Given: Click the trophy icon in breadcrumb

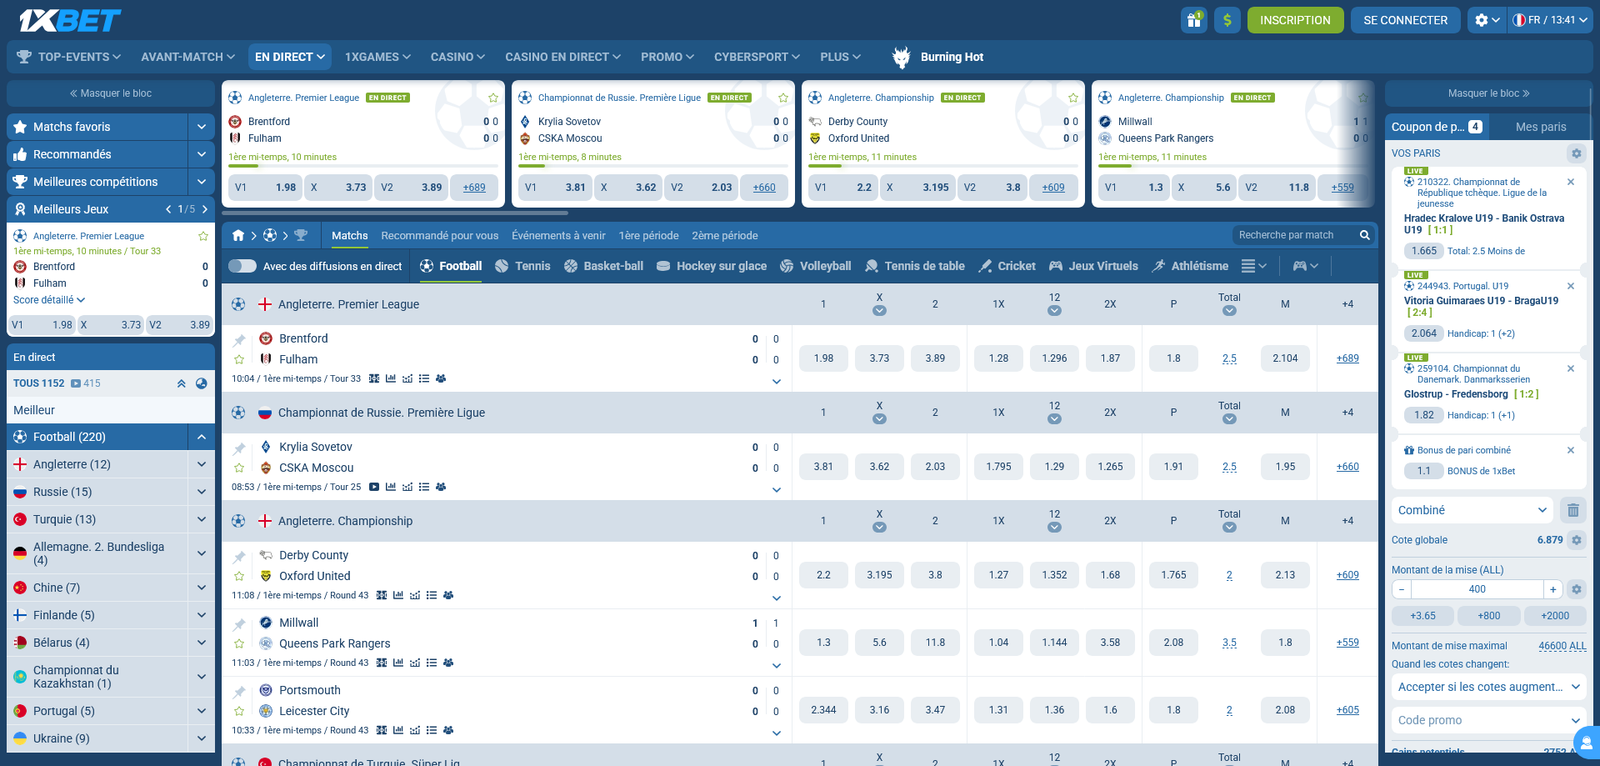Looking at the screenshot, I should [301, 236].
